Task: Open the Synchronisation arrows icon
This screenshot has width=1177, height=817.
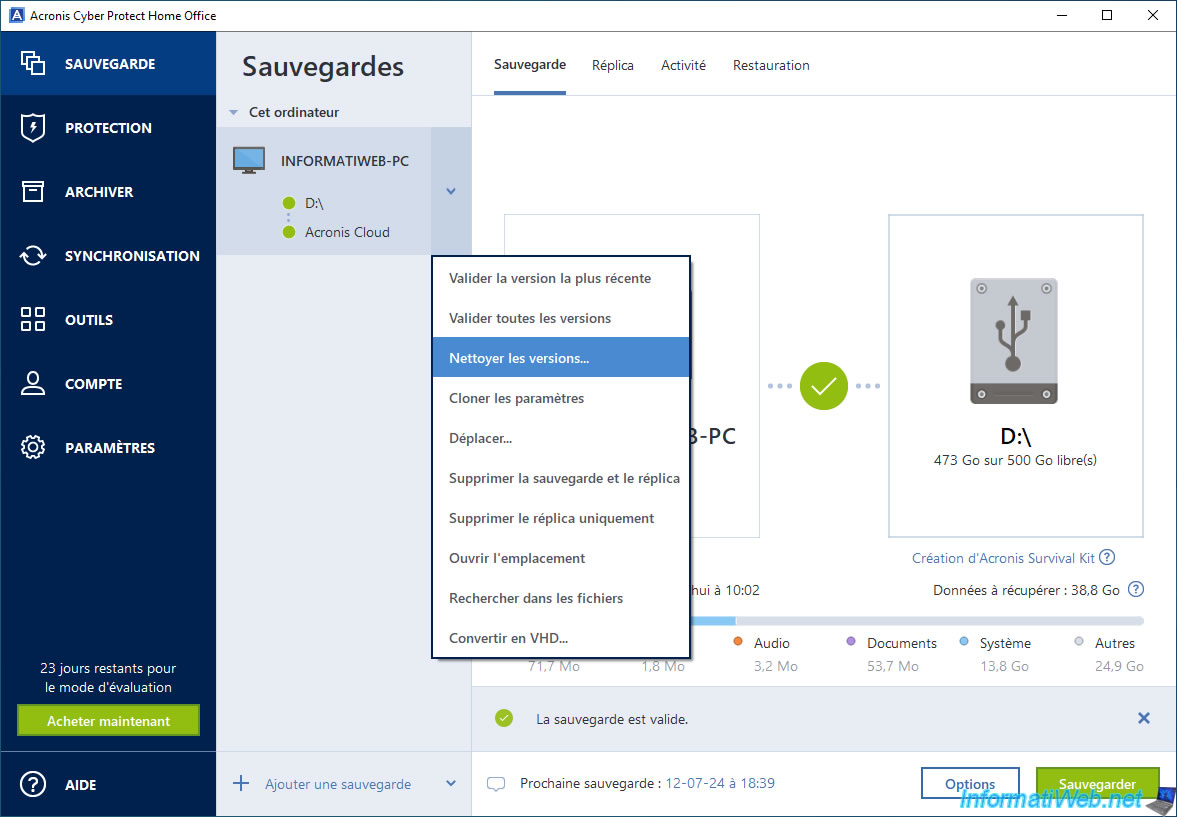Action: pyautogui.click(x=33, y=256)
